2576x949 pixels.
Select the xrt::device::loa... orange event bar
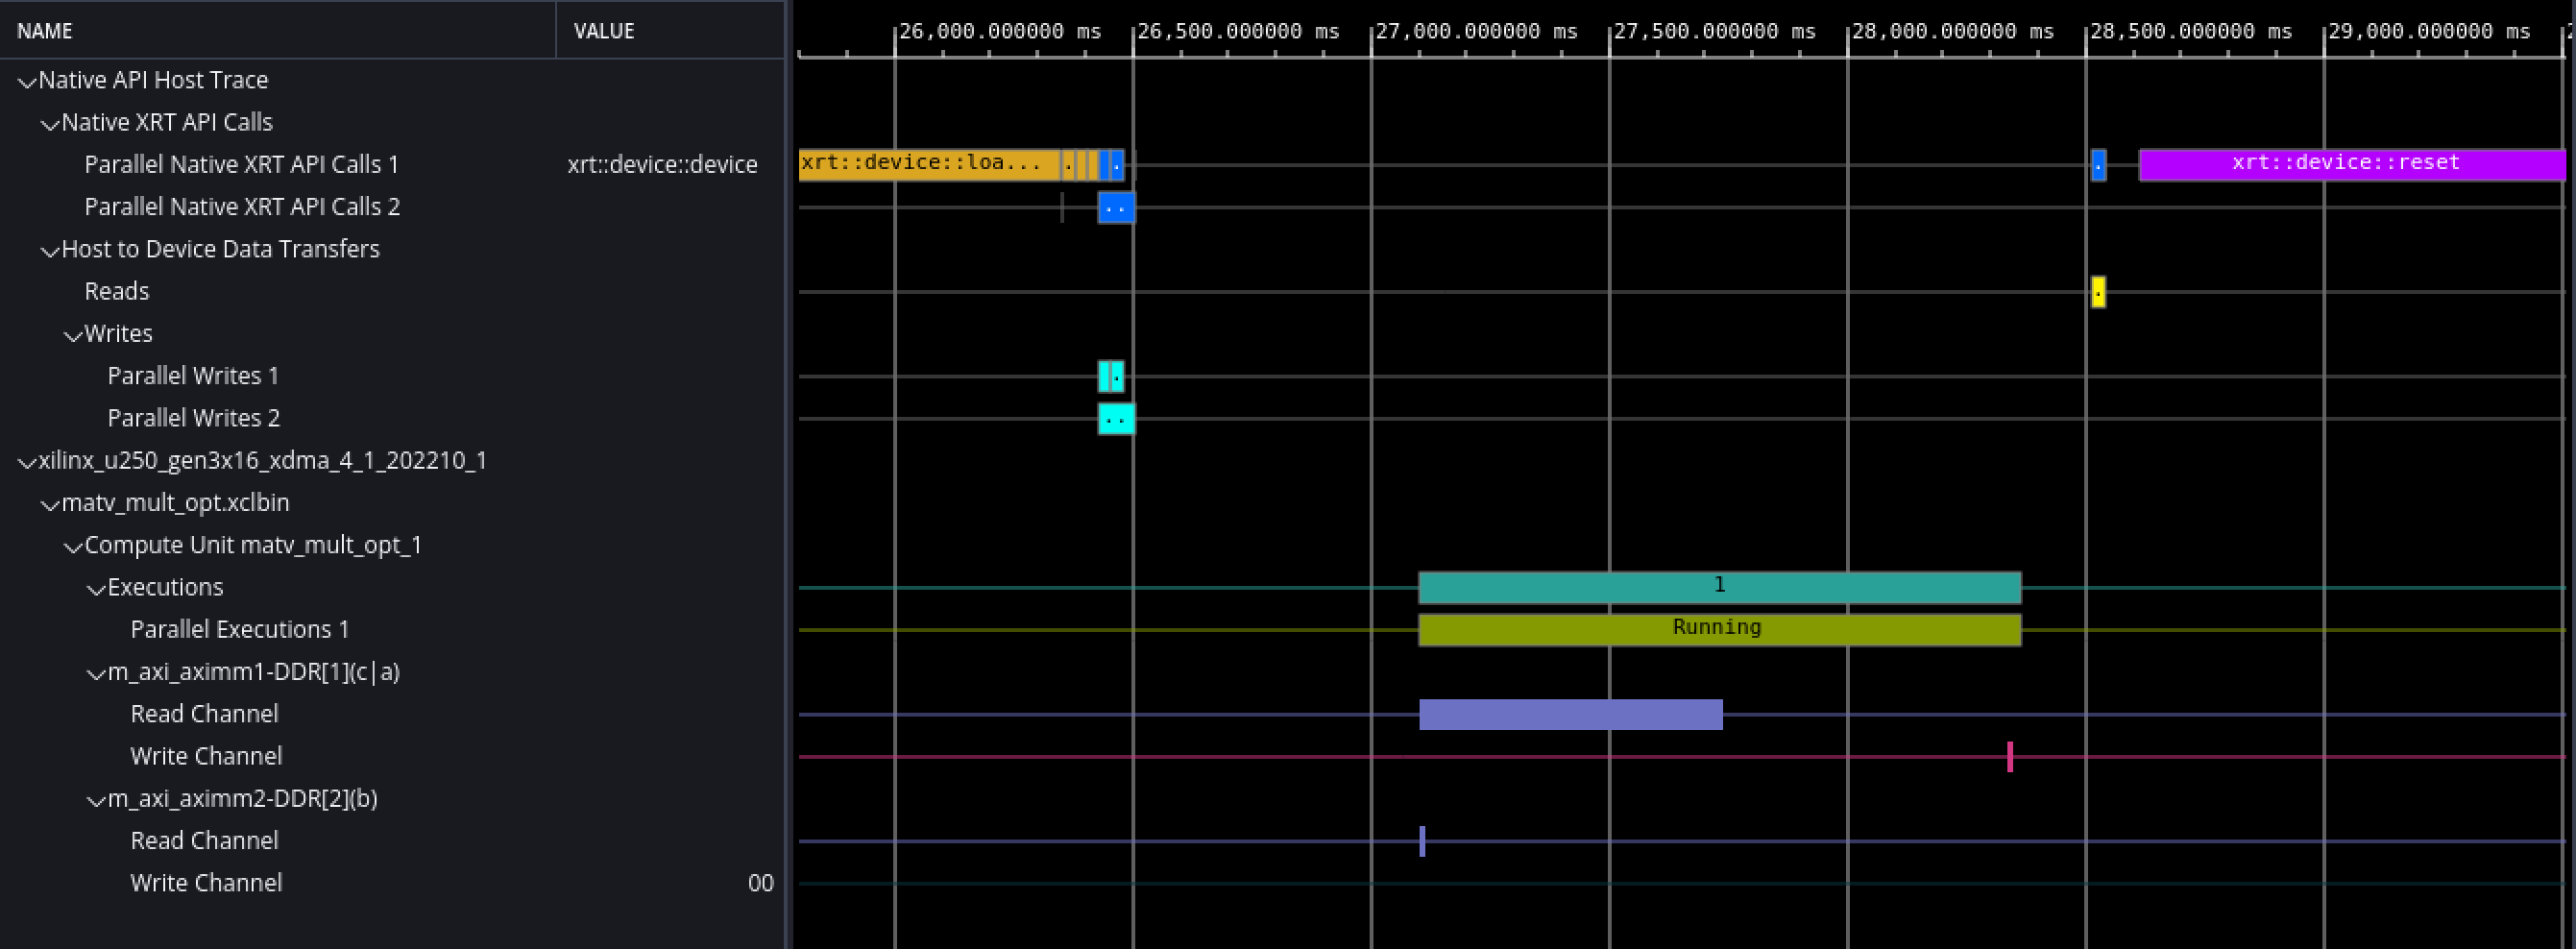[x=928, y=164]
